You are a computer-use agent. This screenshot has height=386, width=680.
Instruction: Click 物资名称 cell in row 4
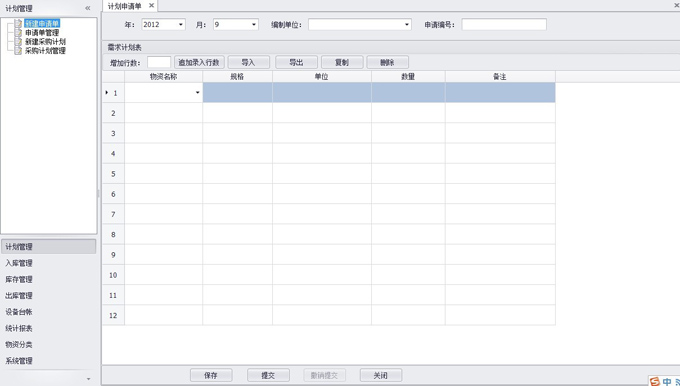pos(163,154)
